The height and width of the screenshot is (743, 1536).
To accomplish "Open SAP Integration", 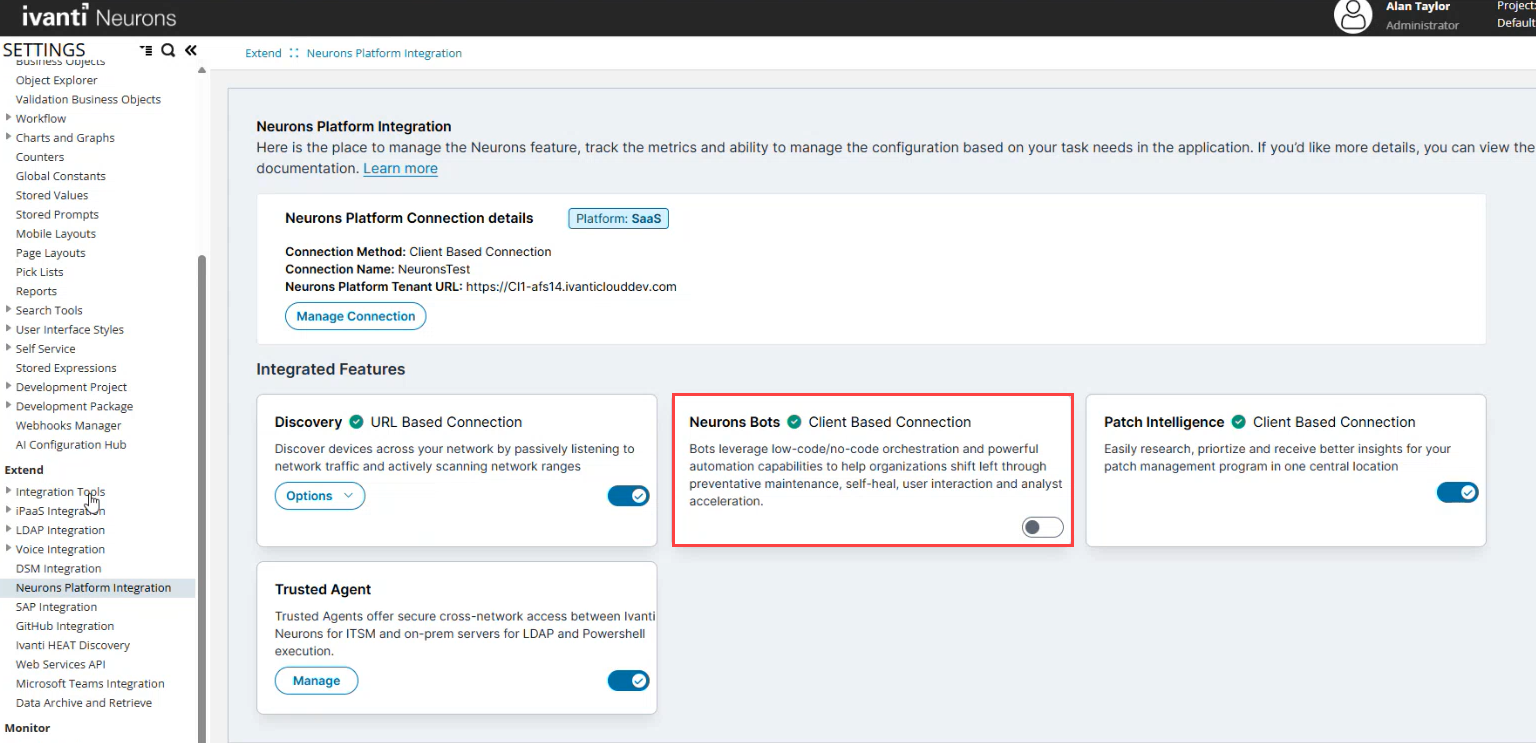I will click(x=57, y=607).
